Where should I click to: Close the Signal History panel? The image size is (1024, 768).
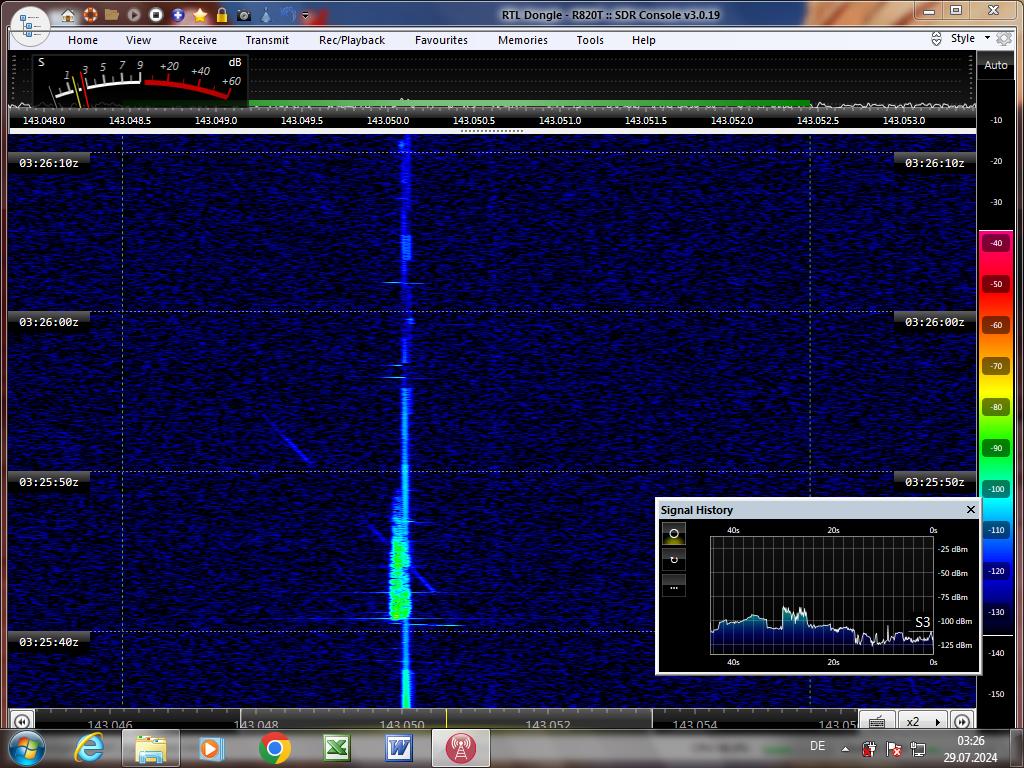tap(970, 509)
